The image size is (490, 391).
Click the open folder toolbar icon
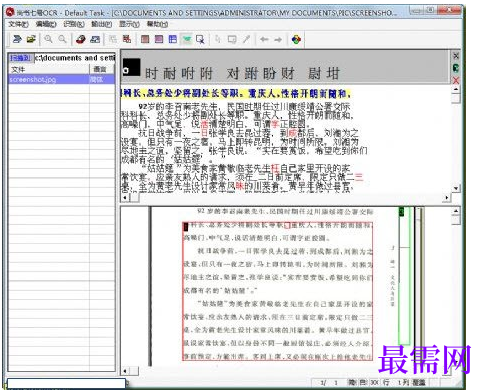click(31, 39)
